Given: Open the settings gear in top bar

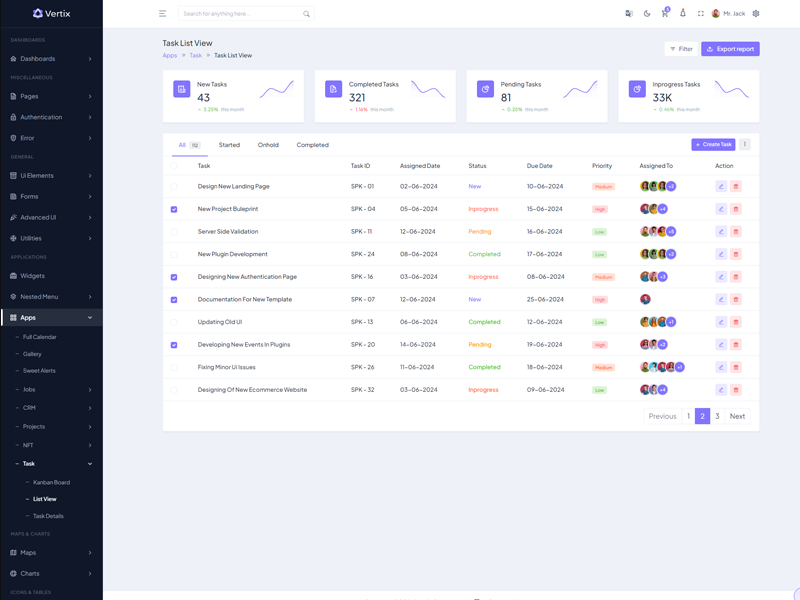Looking at the screenshot, I should point(756,14).
